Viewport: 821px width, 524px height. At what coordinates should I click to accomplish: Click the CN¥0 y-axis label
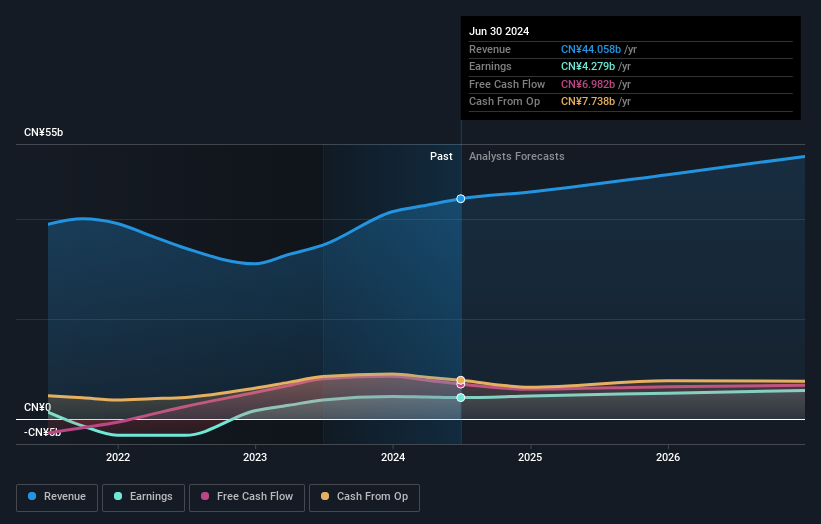point(38,407)
